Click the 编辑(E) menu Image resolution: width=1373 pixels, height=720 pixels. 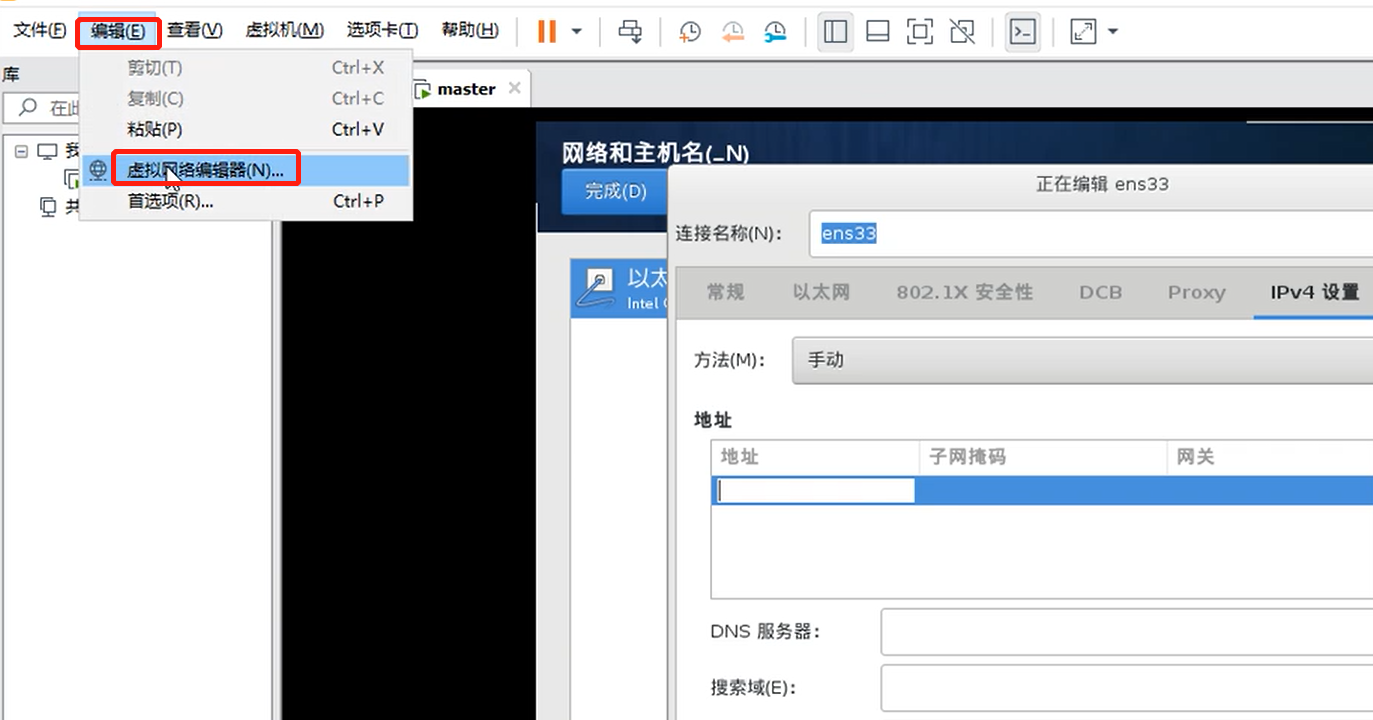click(118, 31)
